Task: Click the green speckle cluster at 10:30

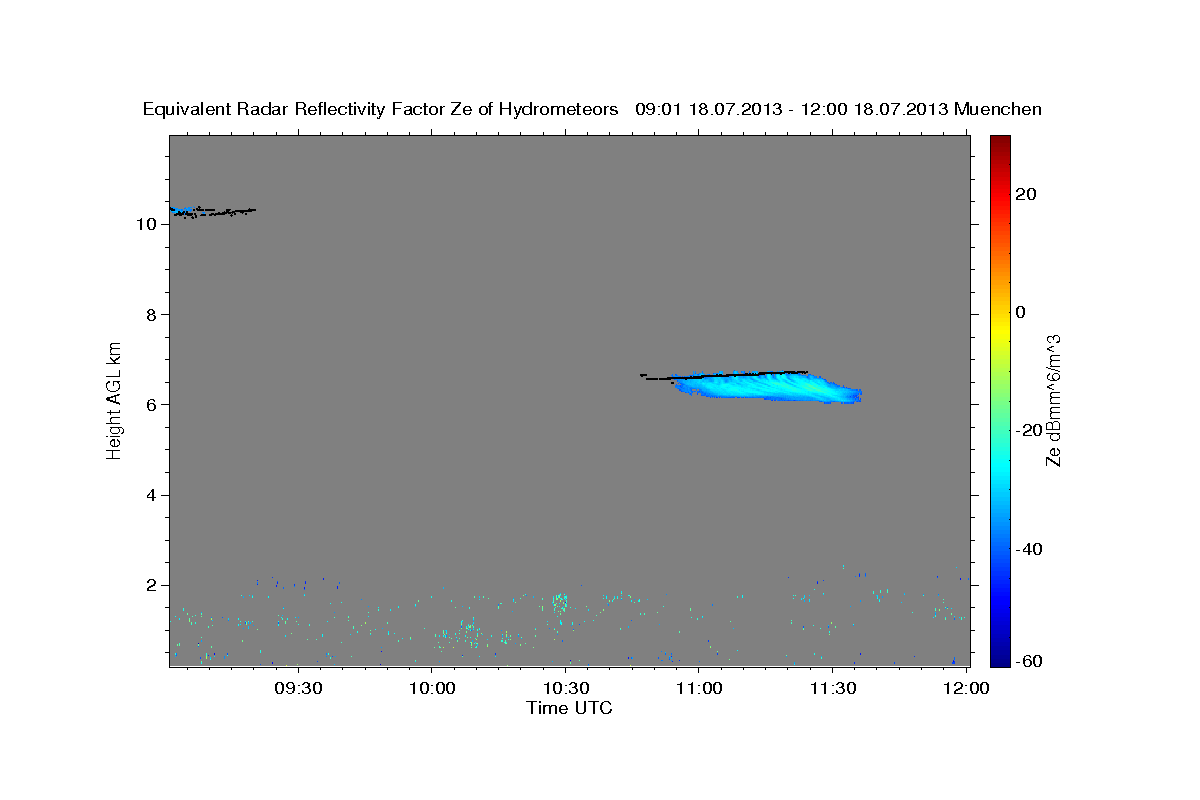Action: [x=560, y=603]
